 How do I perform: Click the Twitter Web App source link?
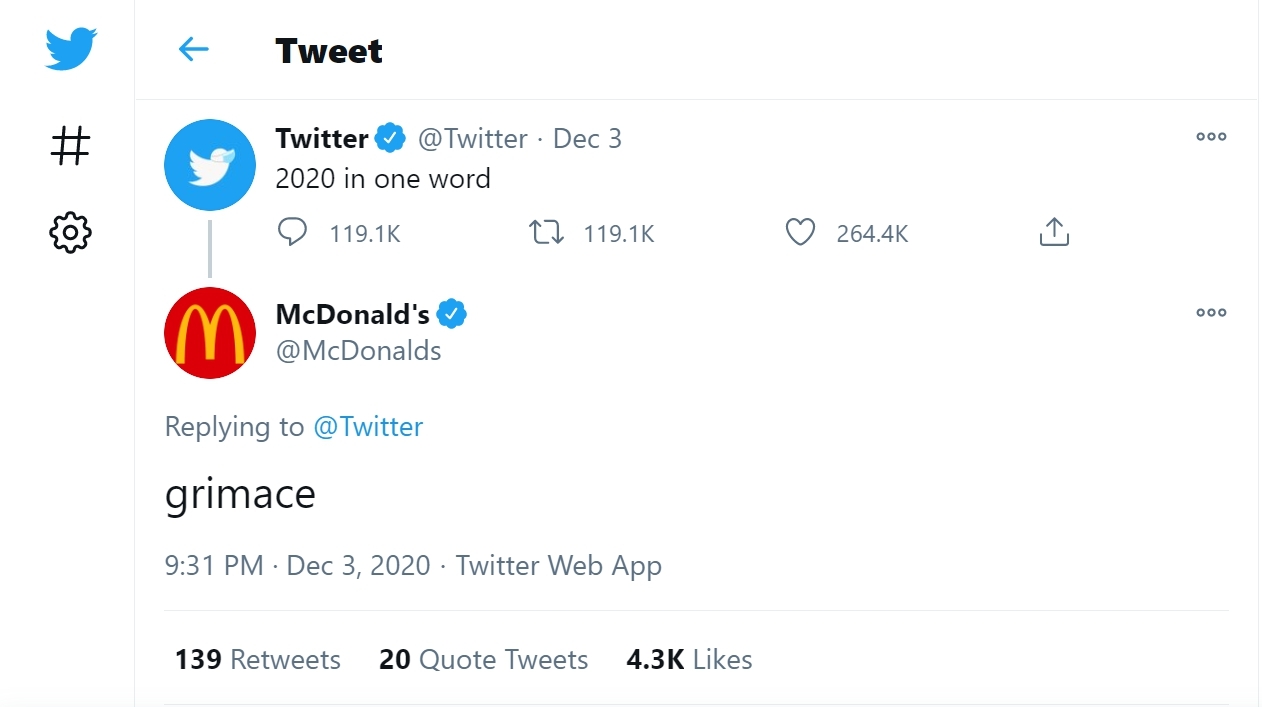click(x=558, y=566)
